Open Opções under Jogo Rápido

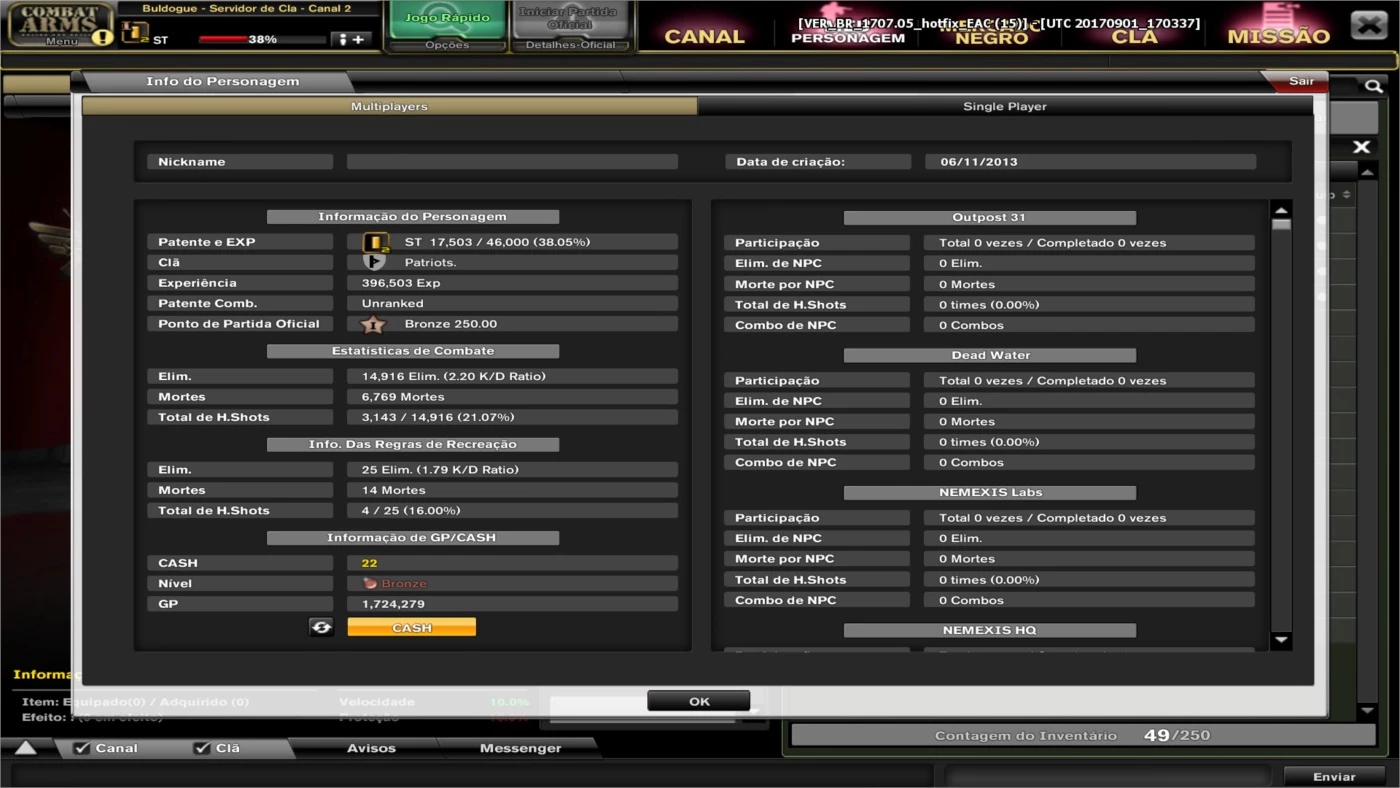pyautogui.click(x=447, y=45)
